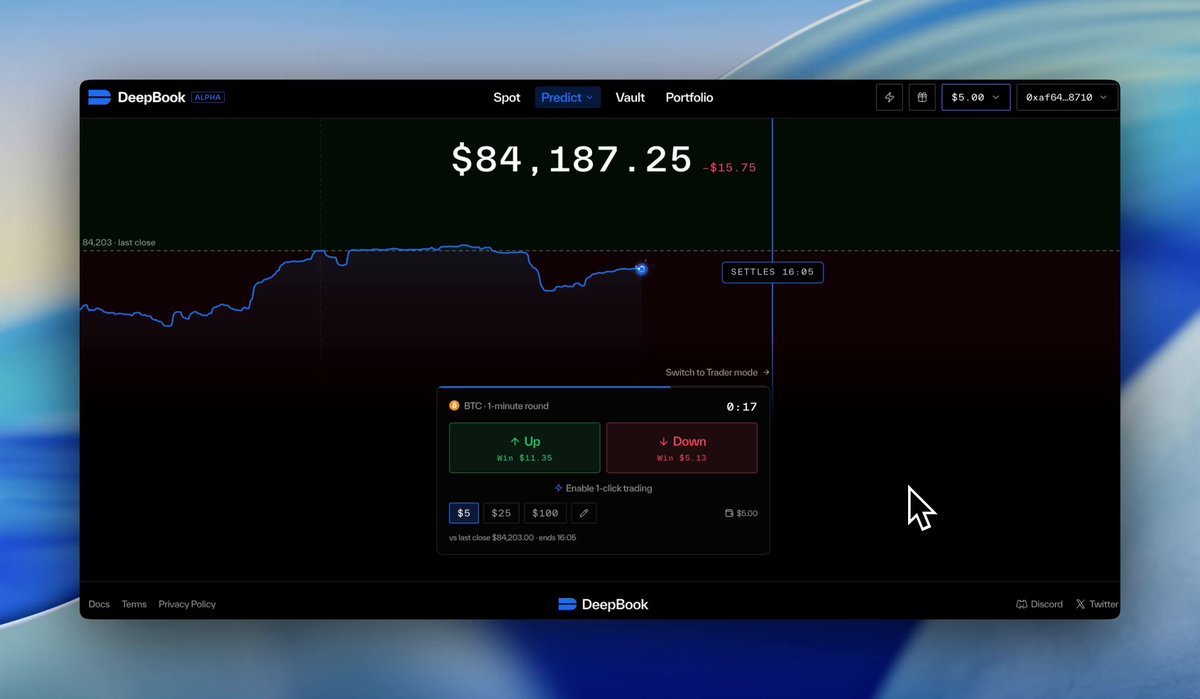1200x699 pixels.
Task: Enable 1-click trading
Action: 603,488
